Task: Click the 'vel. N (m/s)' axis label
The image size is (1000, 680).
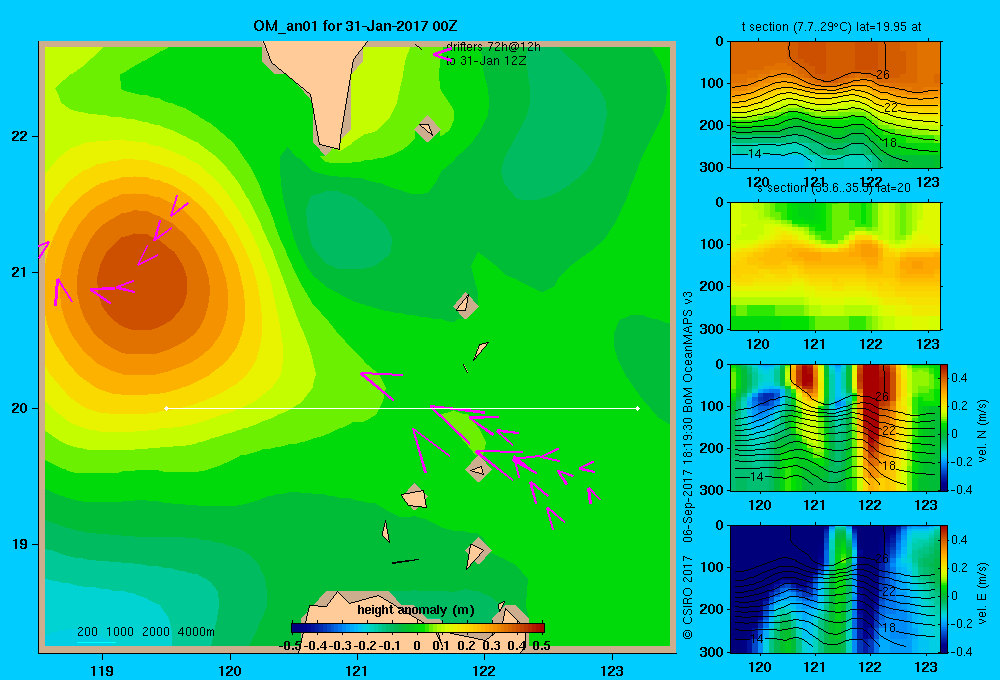Action: pyautogui.click(x=983, y=431)
